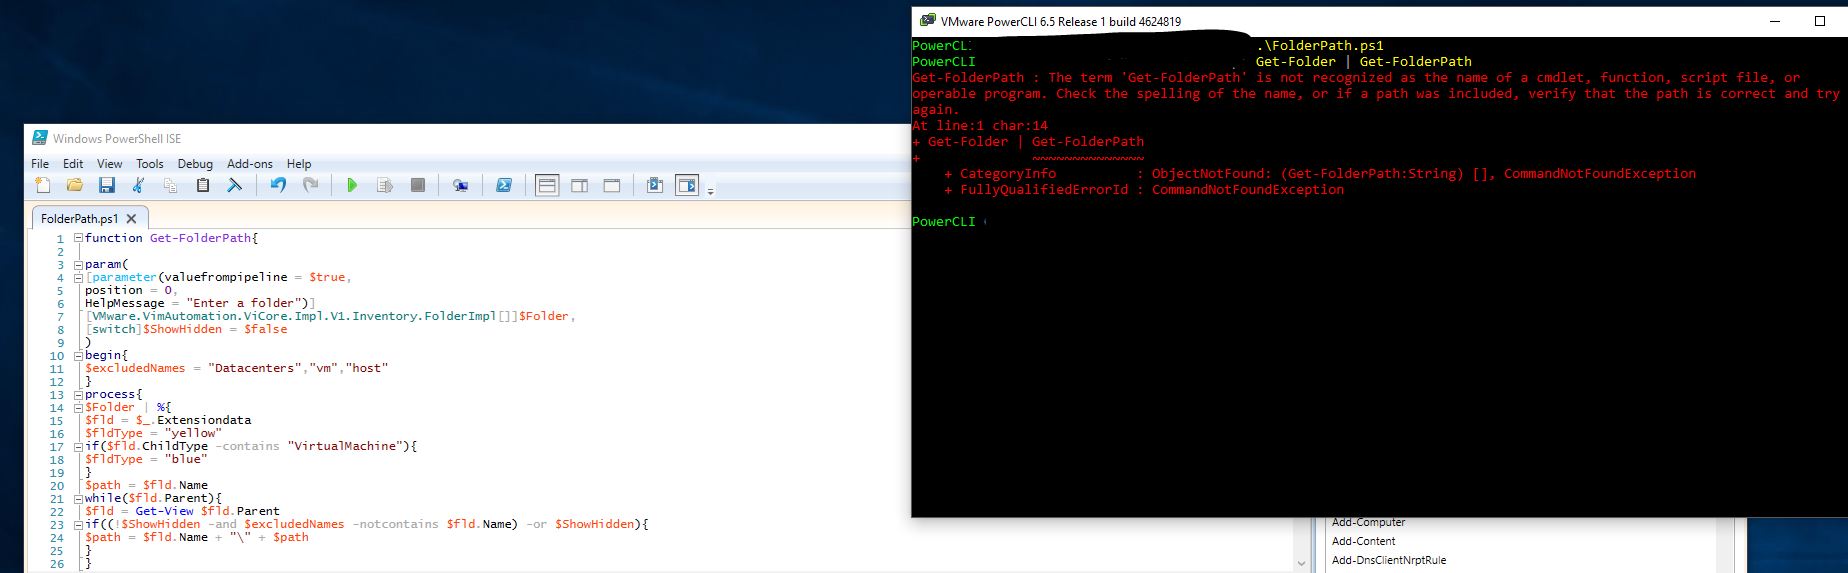Show the script pane maximized

[612, 185]
